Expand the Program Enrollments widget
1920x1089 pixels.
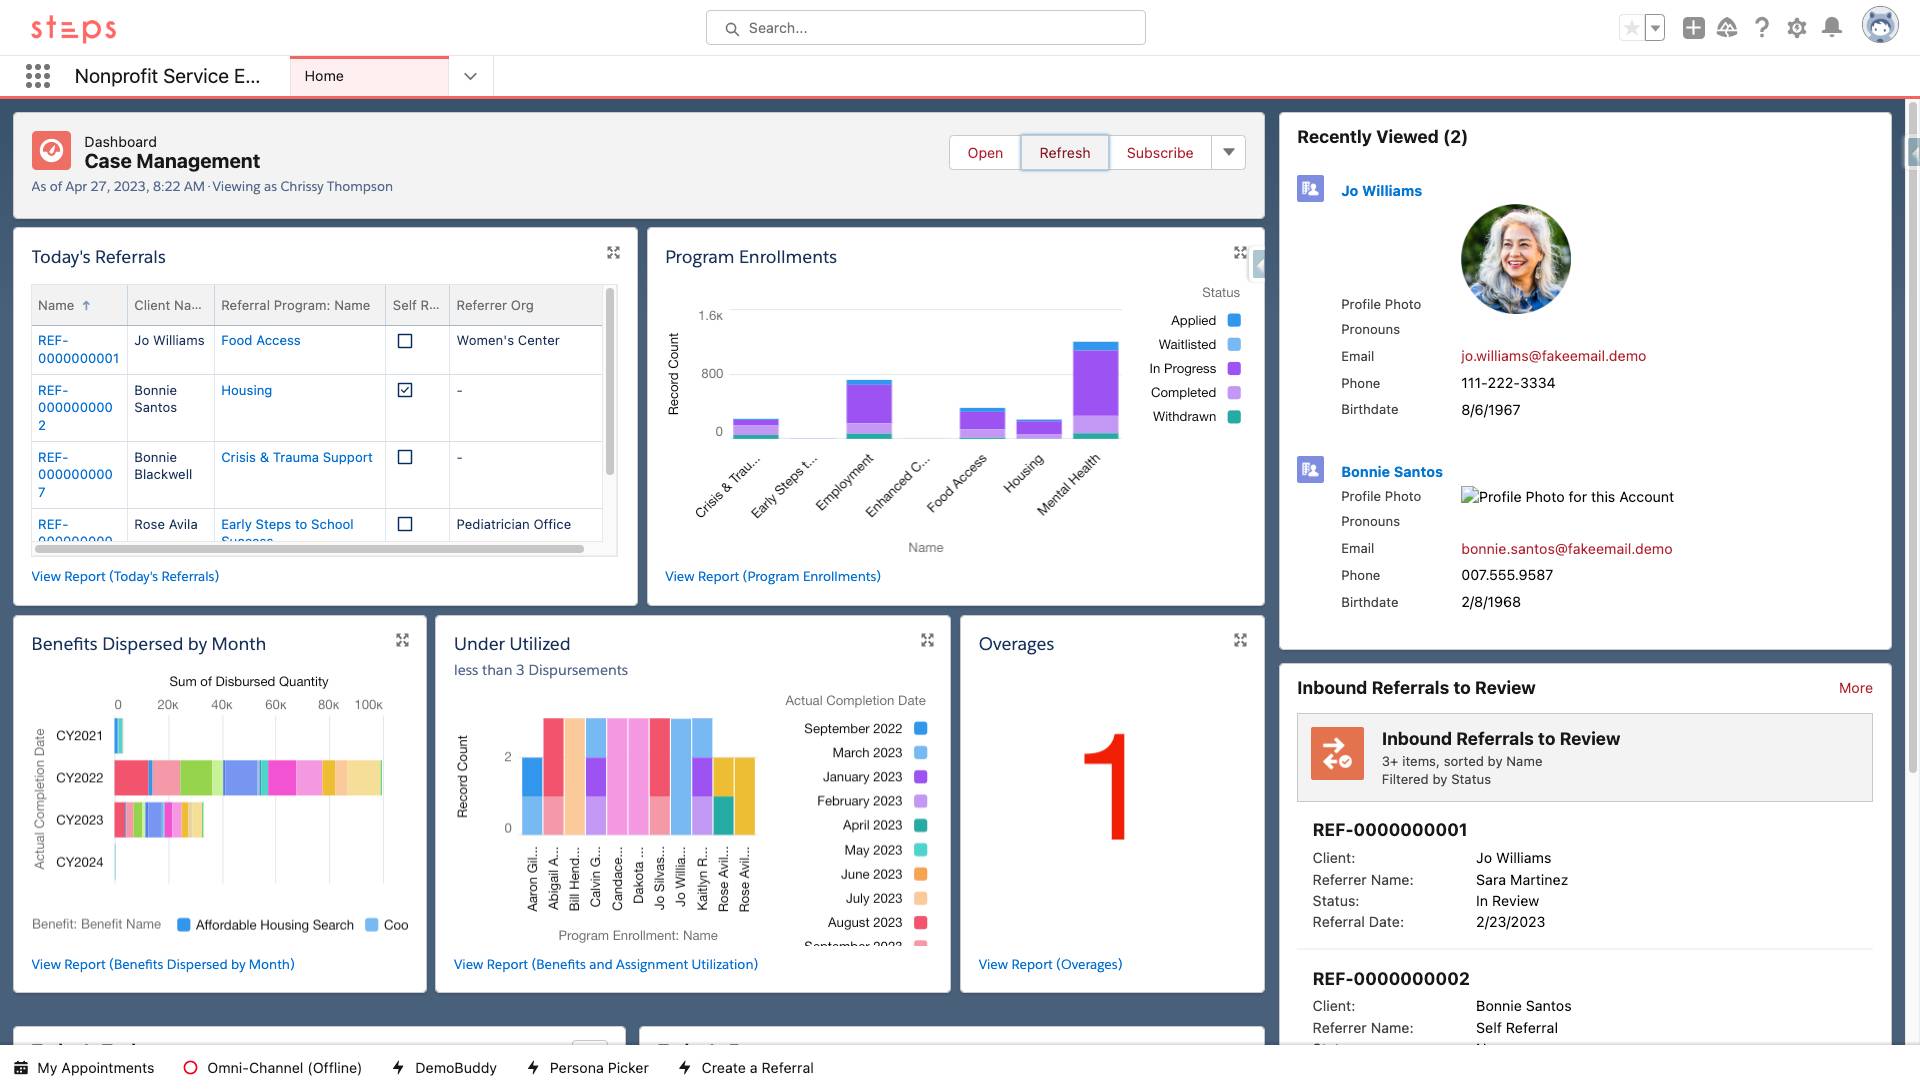(x=1240, y=253)
